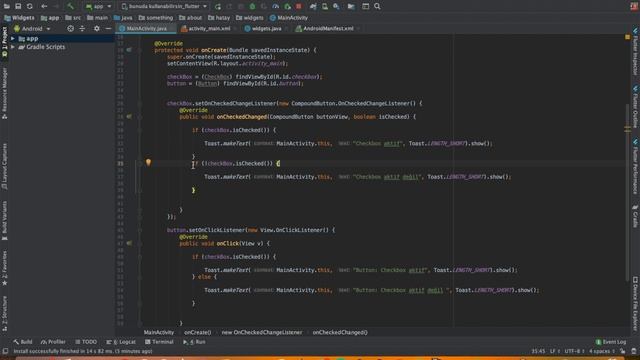Viewport: 640px width, 360px height.
Task: Toggle the Resource Manager side panel
Action: point(4,93)
